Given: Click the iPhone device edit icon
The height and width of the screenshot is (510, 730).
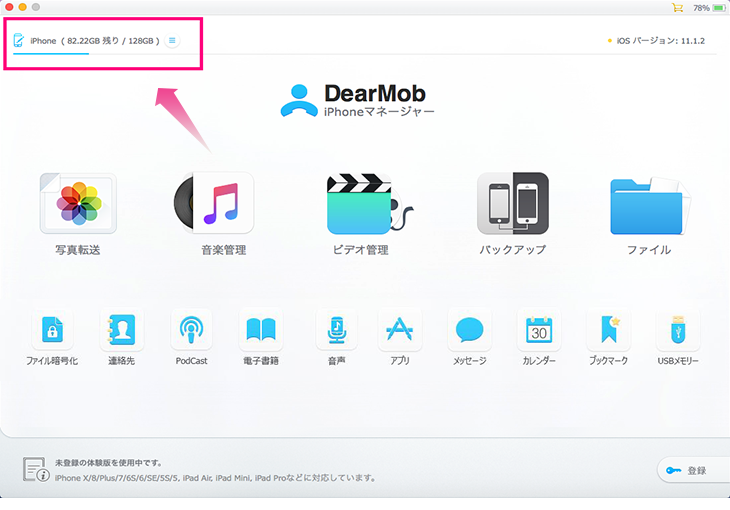Looking at the screenshot, I should coord(19,41).
